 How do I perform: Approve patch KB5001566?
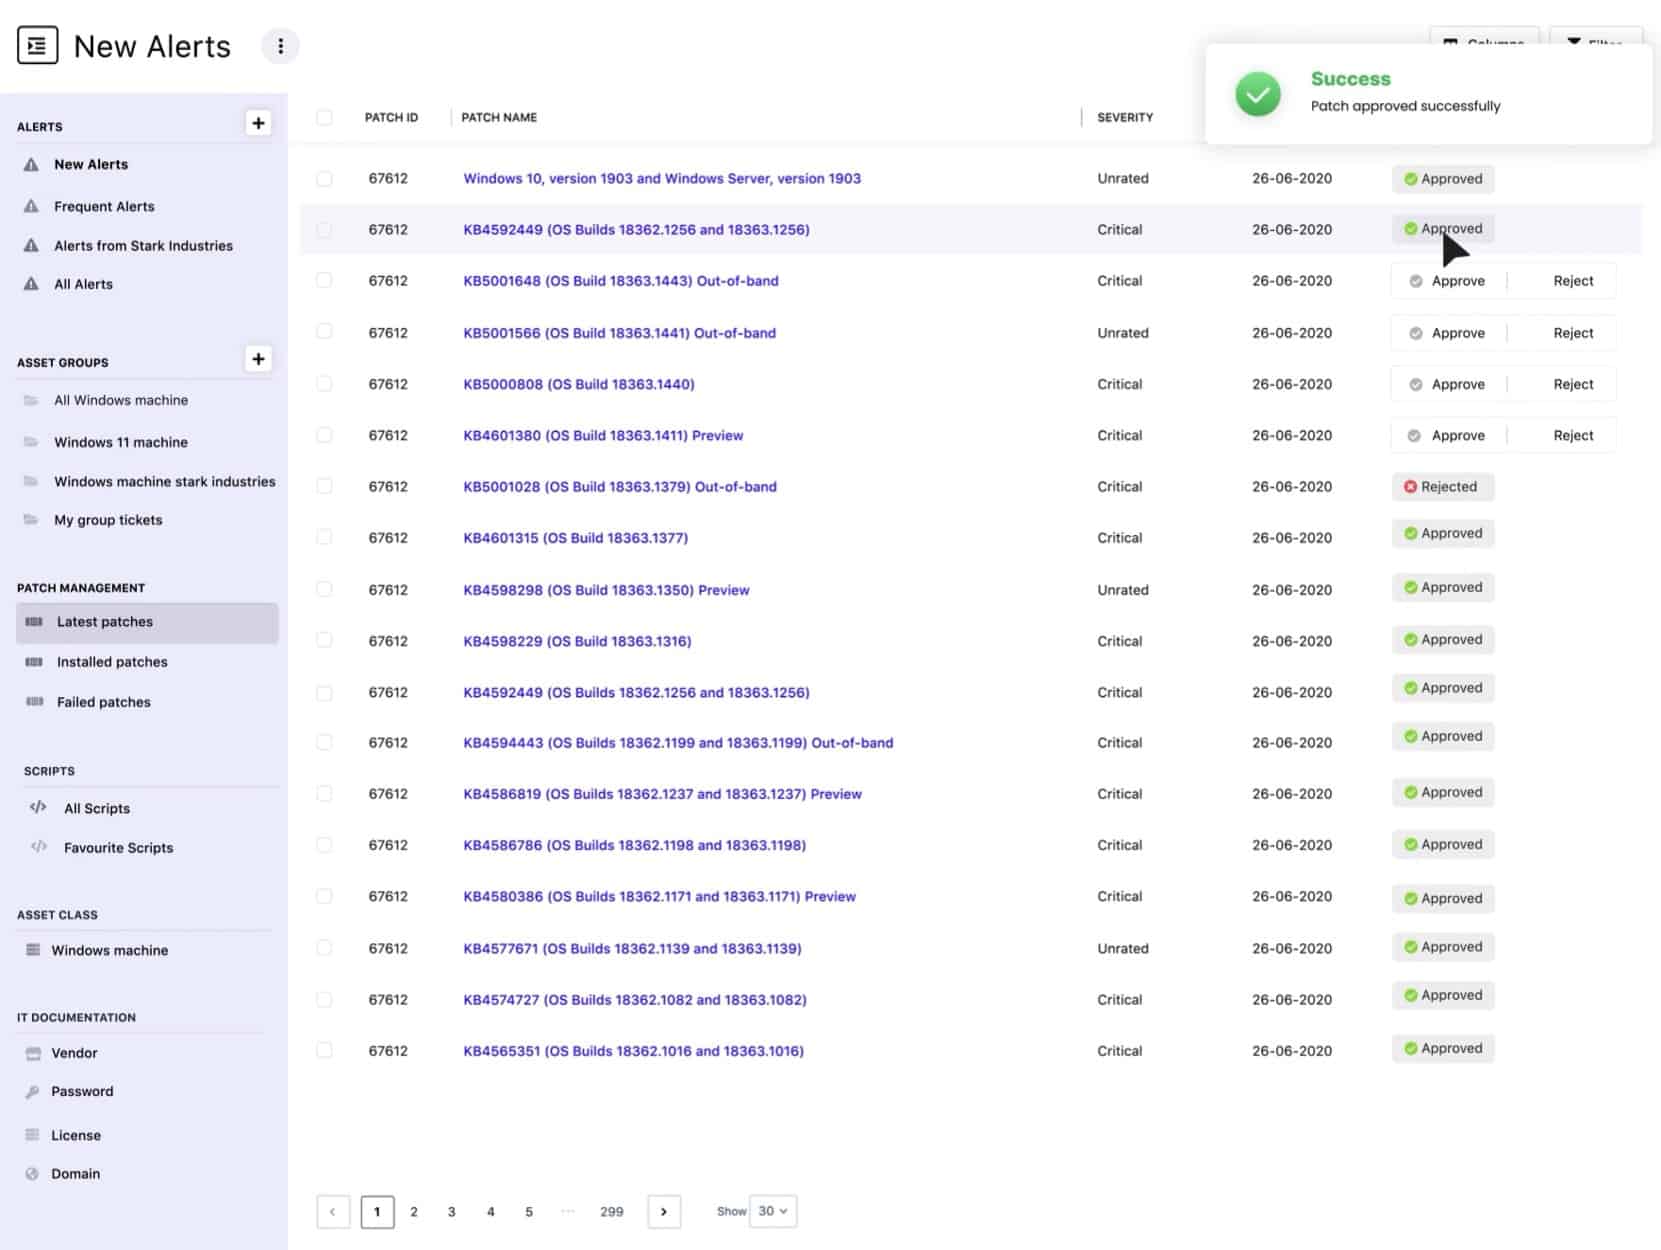pos(1448,333)
